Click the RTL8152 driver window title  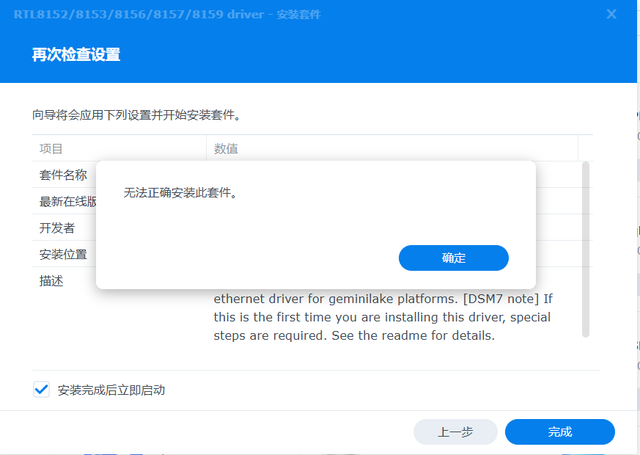(x=167, y=14)
